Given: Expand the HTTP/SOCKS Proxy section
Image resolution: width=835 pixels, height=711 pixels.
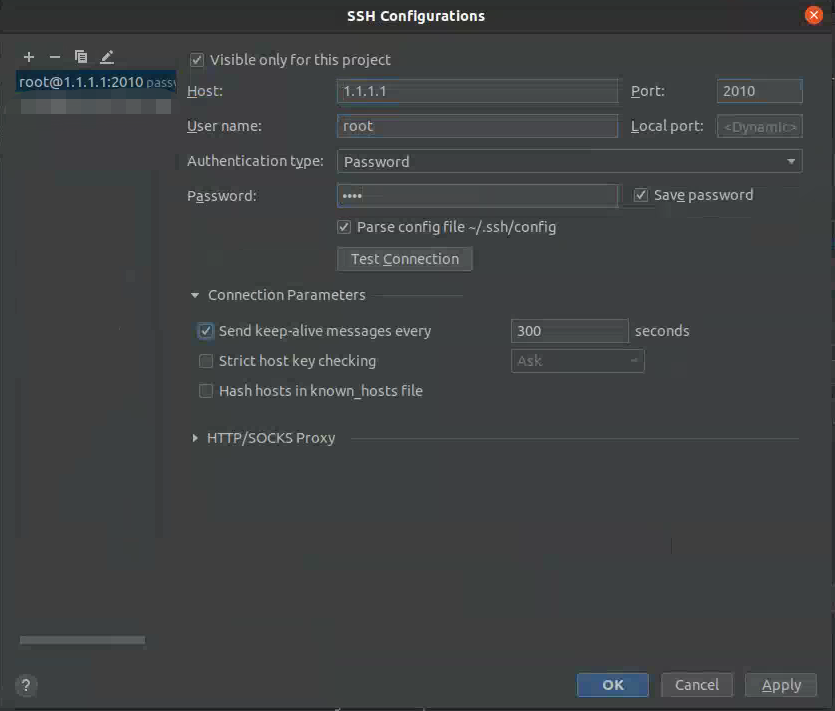Looking at the screenshot, I should click(x=195, y=438).
